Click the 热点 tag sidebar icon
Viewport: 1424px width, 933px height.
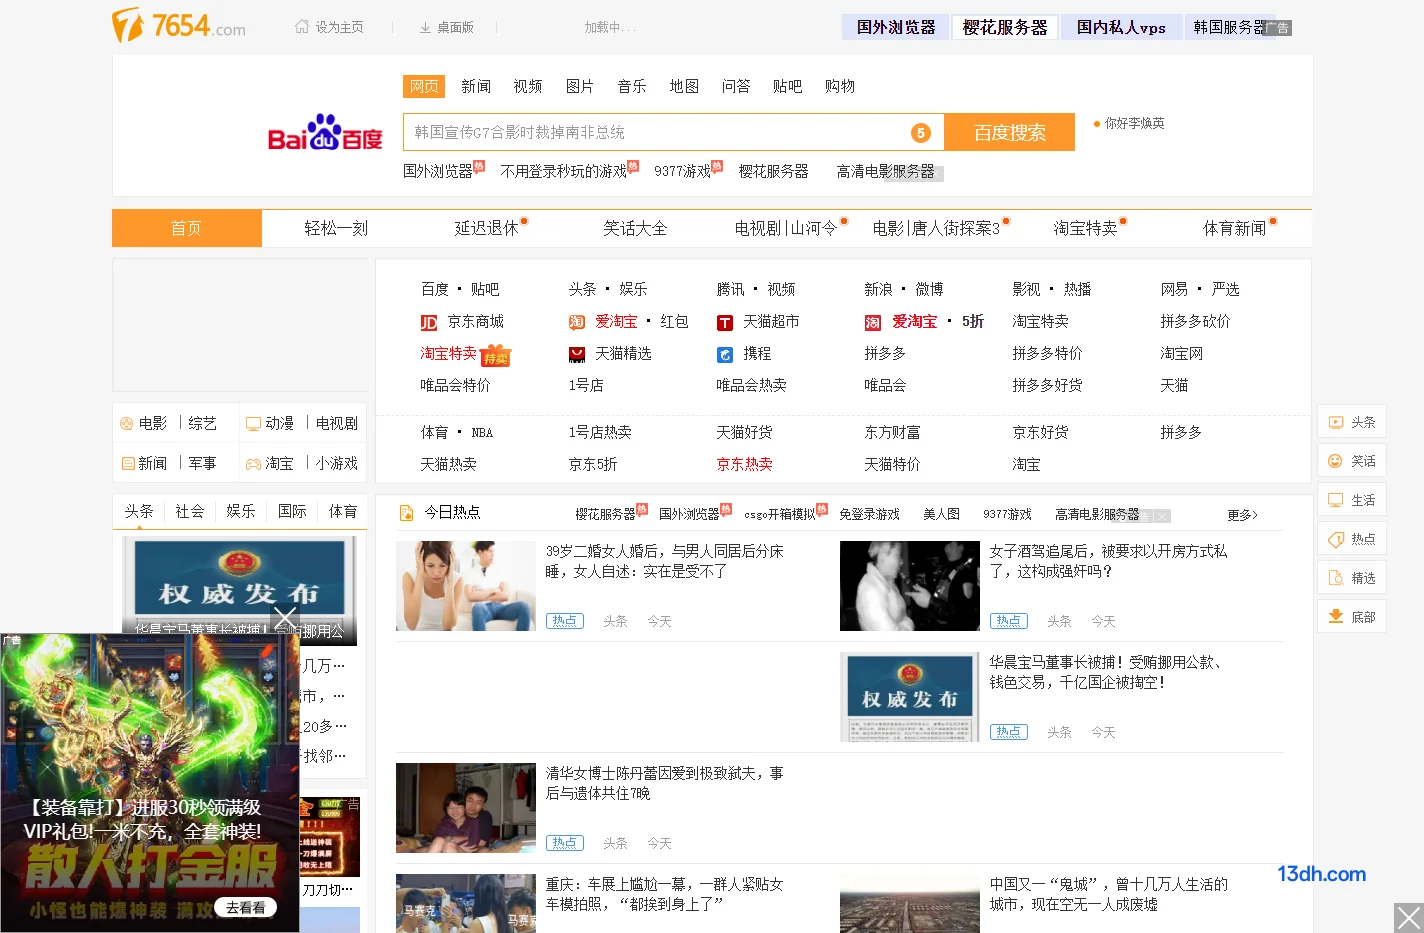(x=1335, y=539)
